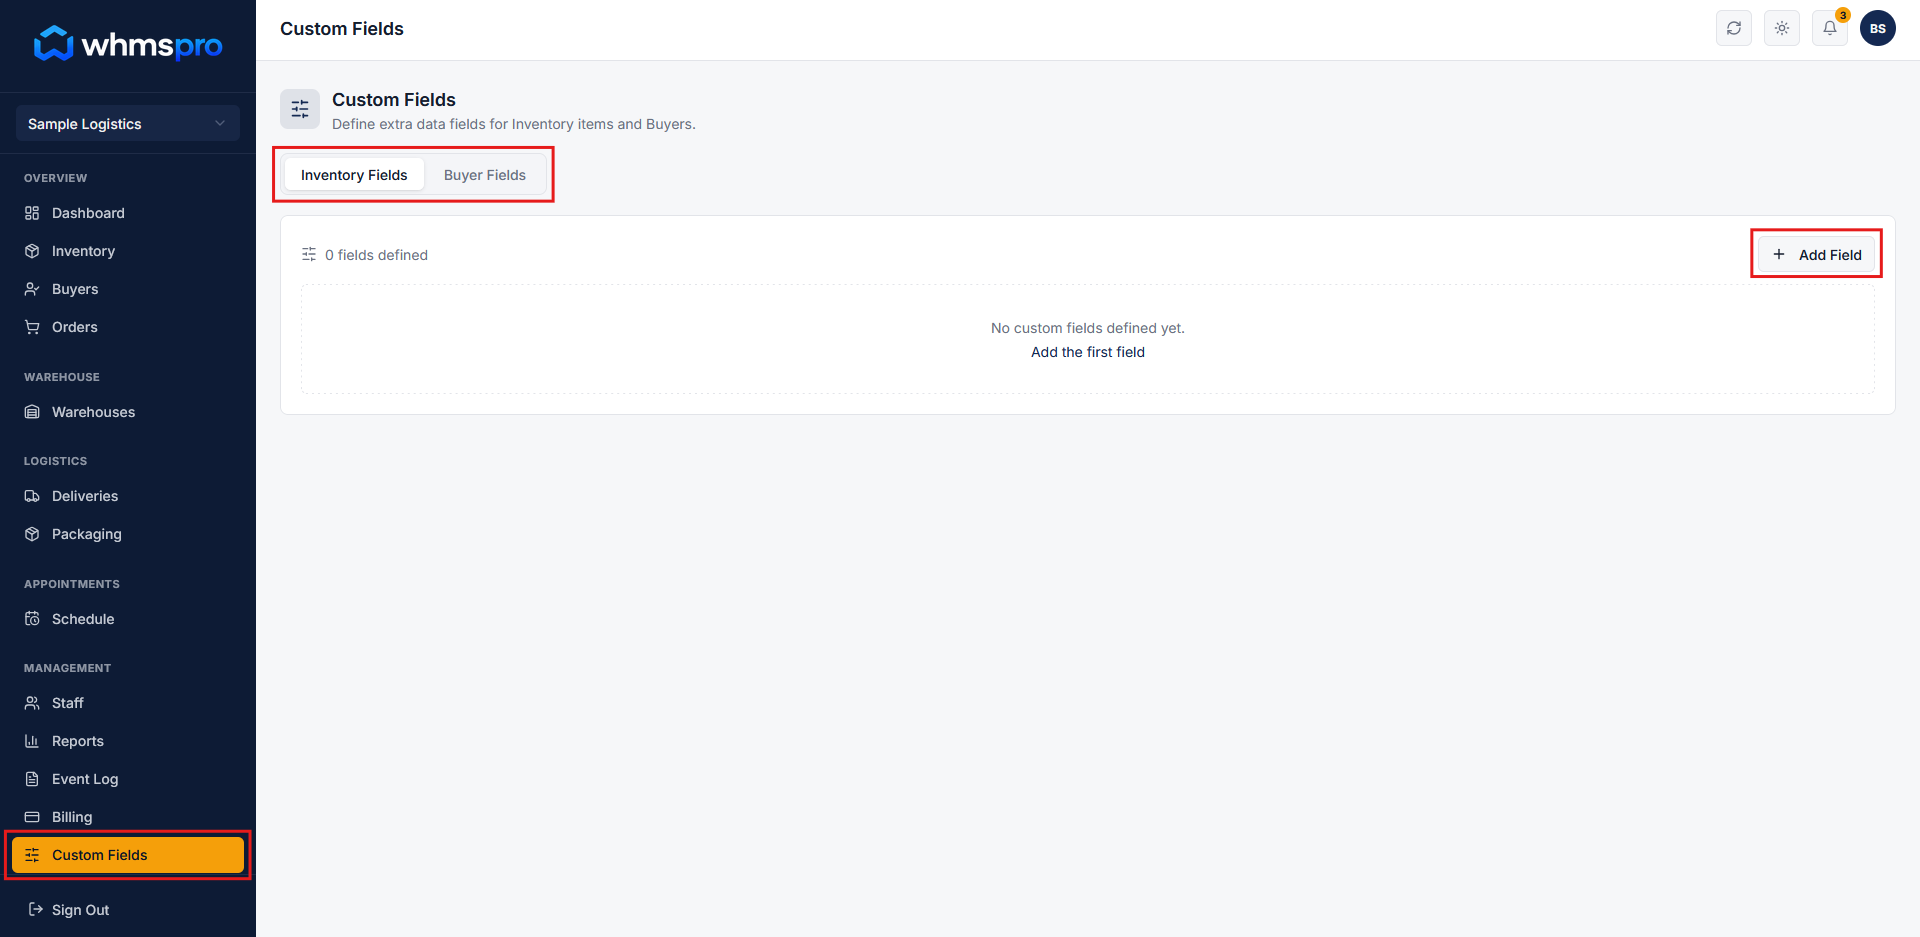Click the Add Field button label
The height and width of the screenshot is (937, 1920).
(x=1830, y=255)
